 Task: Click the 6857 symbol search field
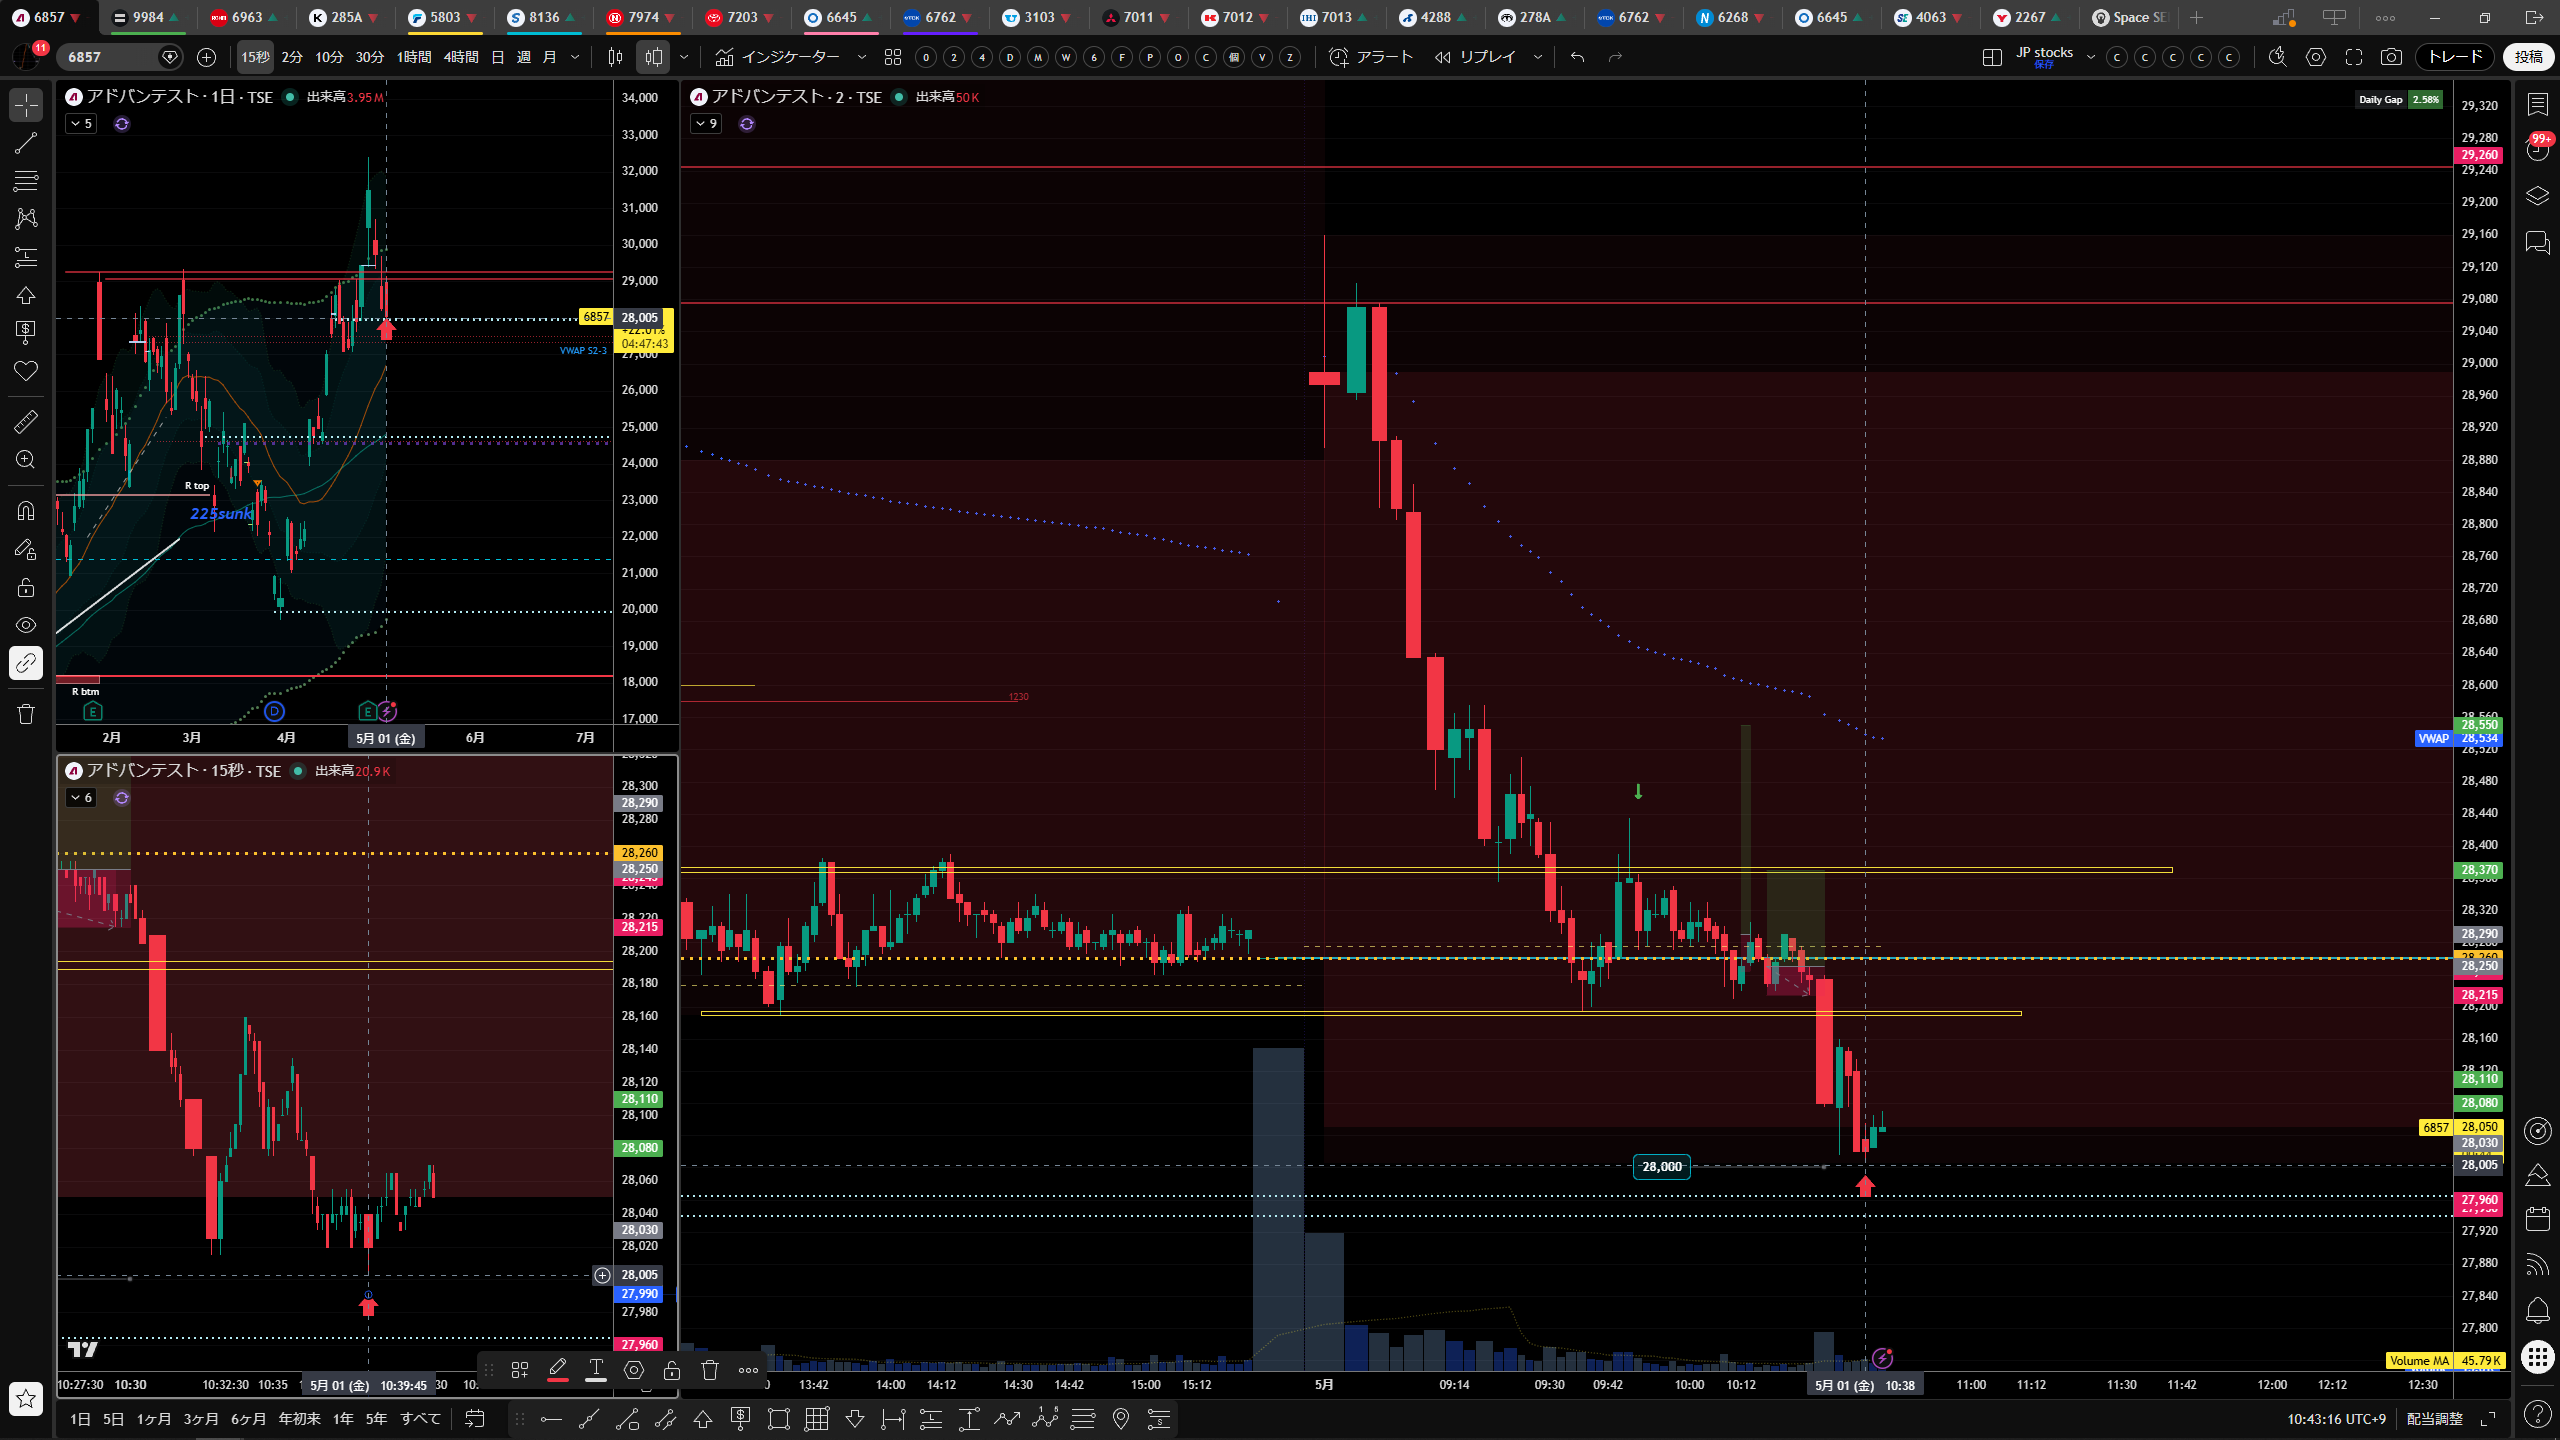[x=108, y=57]
